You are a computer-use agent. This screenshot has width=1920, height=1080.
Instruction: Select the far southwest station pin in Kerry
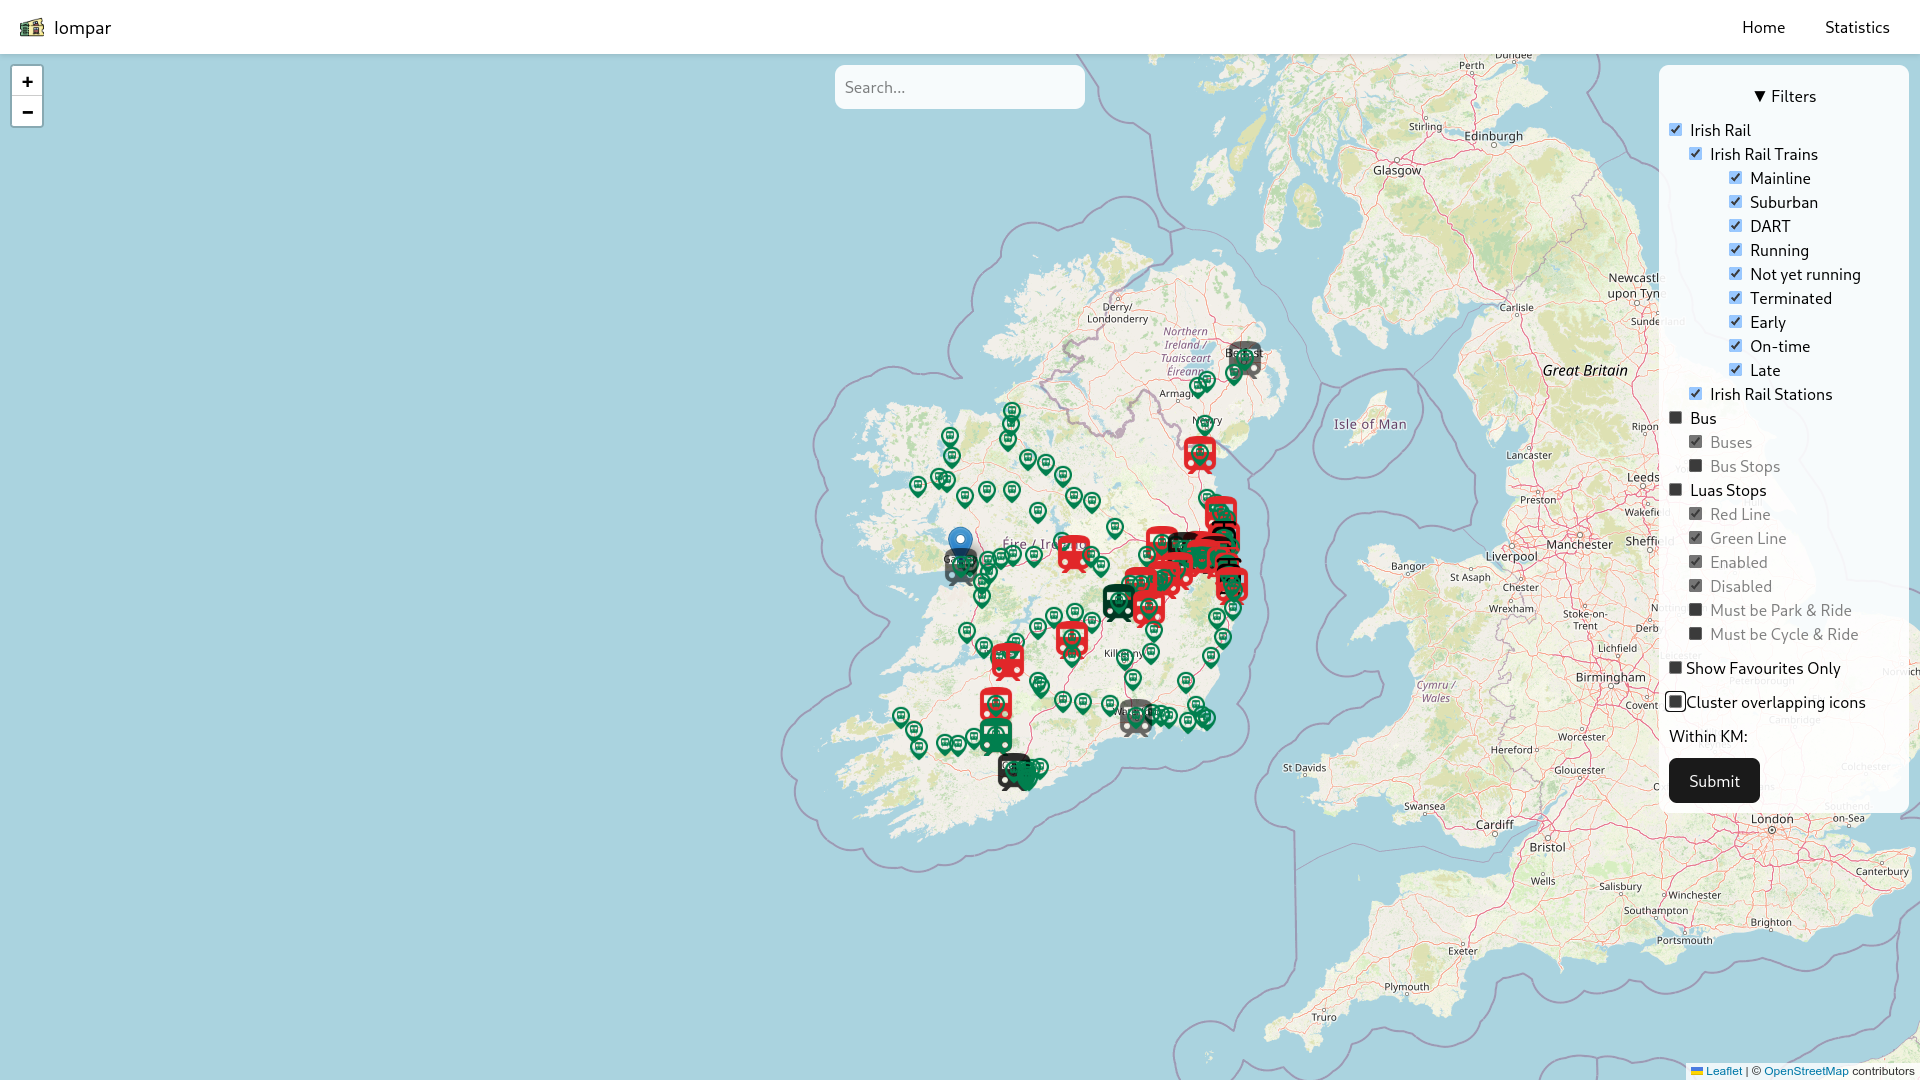pyautogui.click(x=901, y=717)
